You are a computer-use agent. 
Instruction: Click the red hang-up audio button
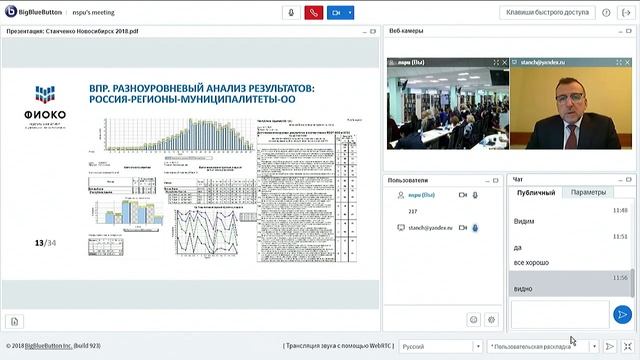pos(313,13)
